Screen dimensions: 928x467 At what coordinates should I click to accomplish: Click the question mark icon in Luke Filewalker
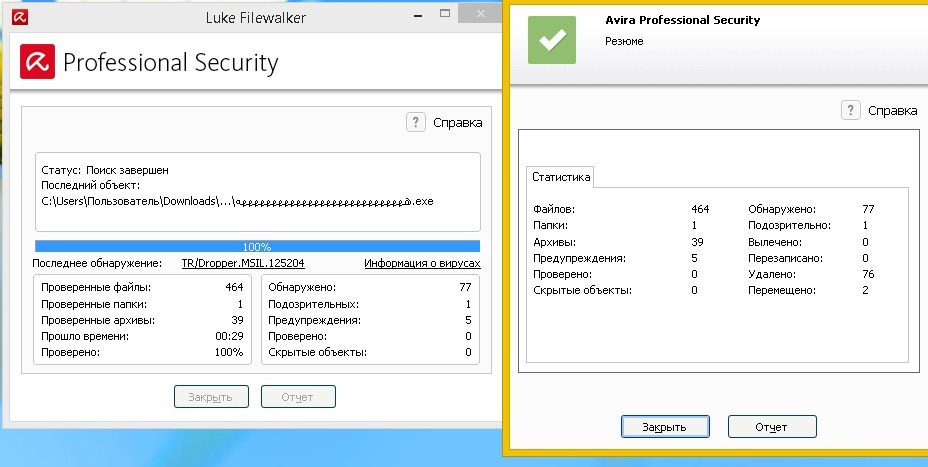pyautogui.click(x=416, y=122)
